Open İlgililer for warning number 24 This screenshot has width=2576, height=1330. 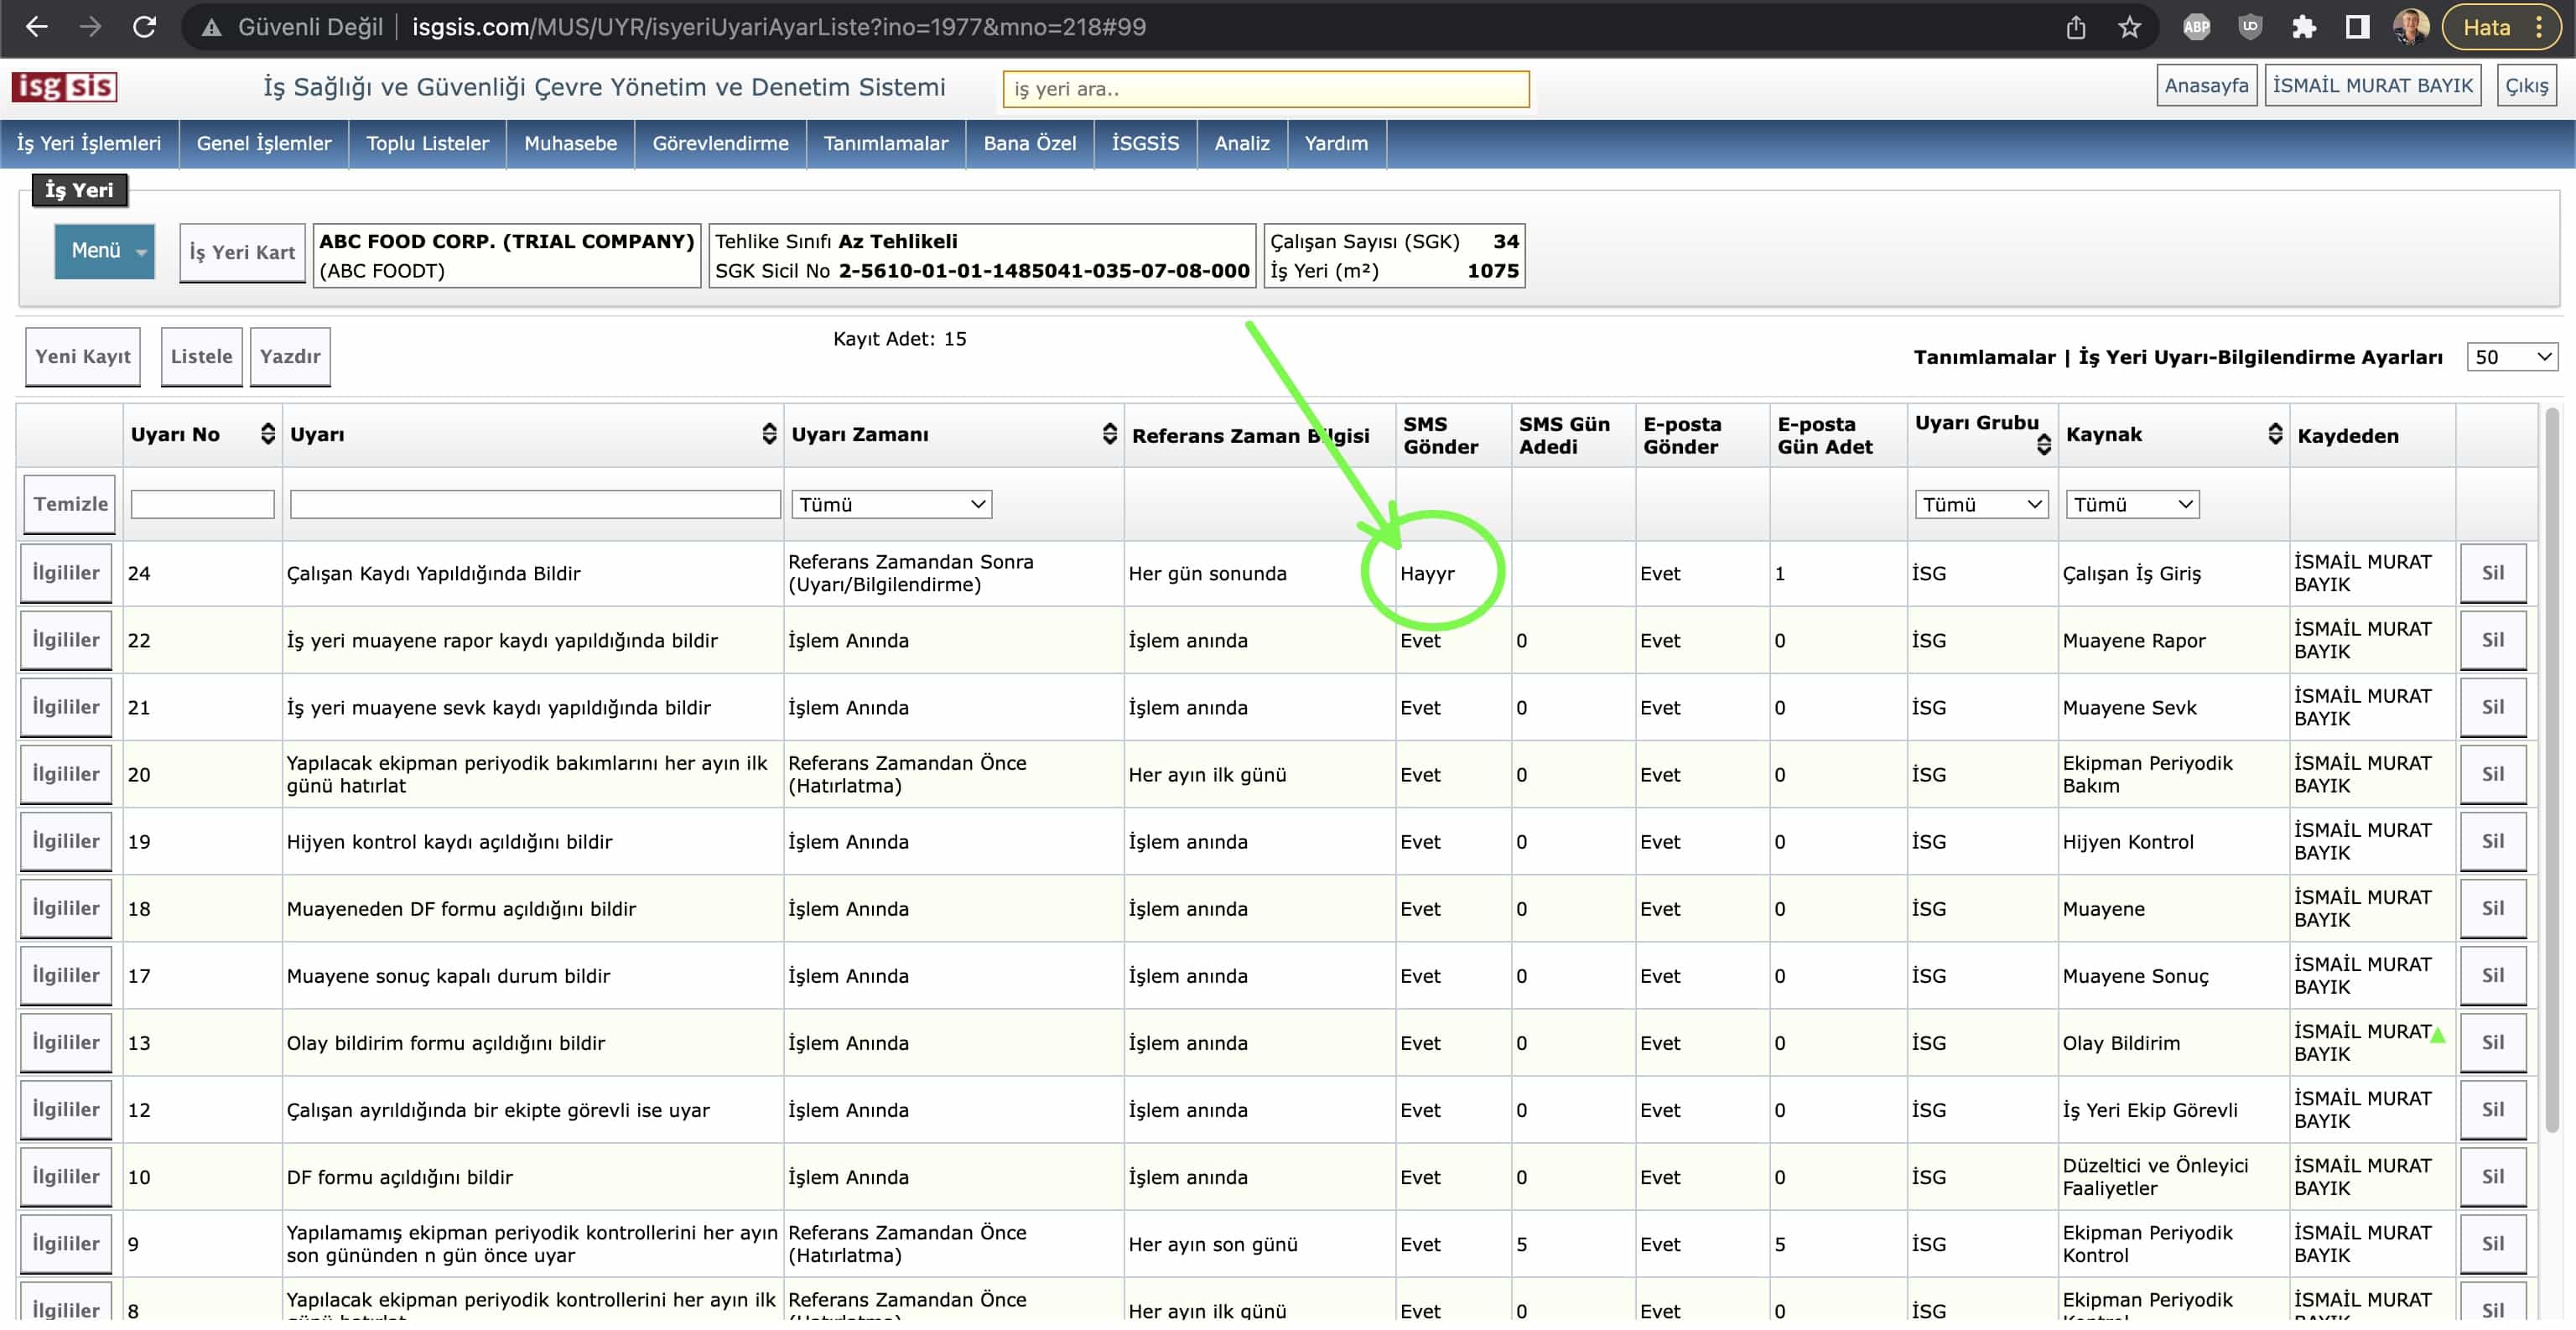pyautogui.click(x=66, y=573)
